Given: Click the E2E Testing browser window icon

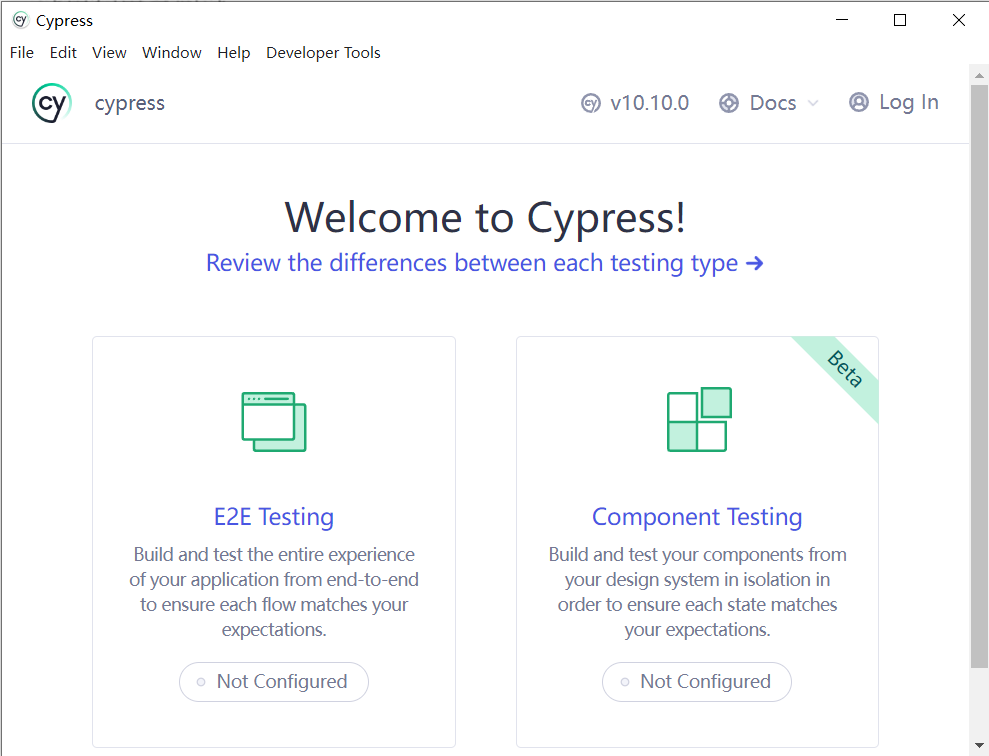Looking at the screenshot, I should [274, 422].
